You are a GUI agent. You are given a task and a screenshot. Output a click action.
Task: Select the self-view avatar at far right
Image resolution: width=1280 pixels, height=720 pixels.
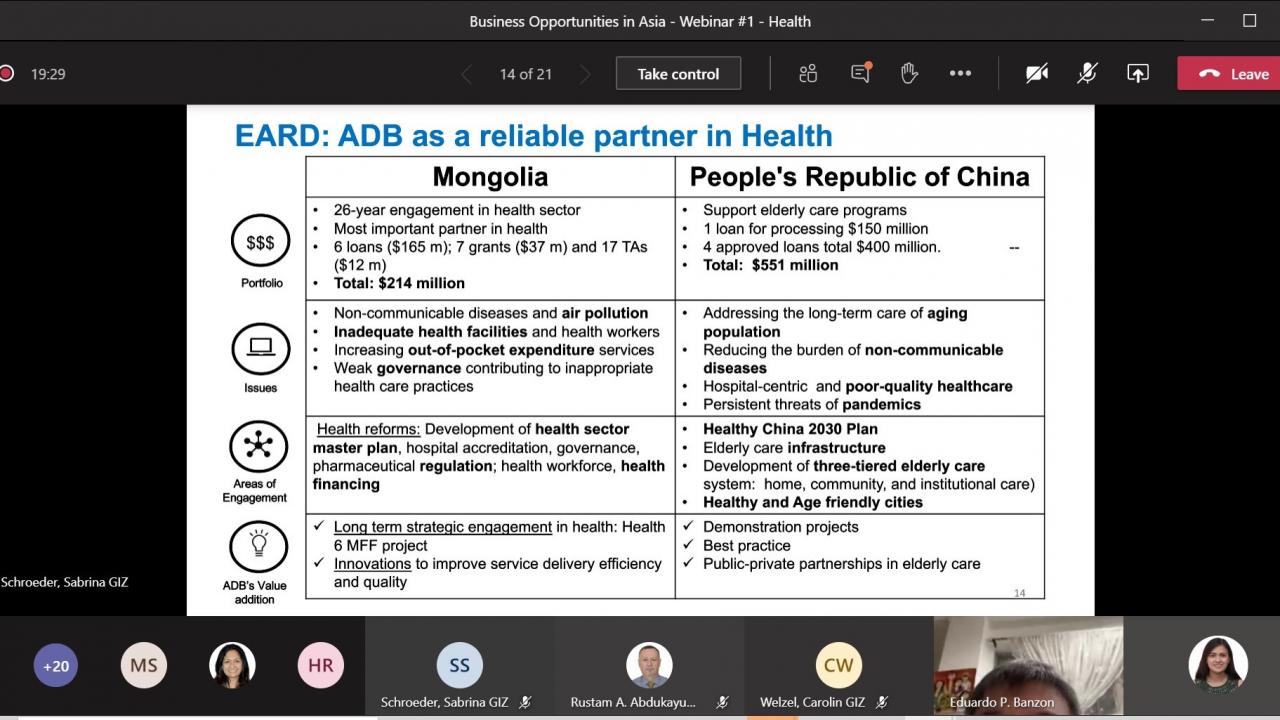point(1218,665)
